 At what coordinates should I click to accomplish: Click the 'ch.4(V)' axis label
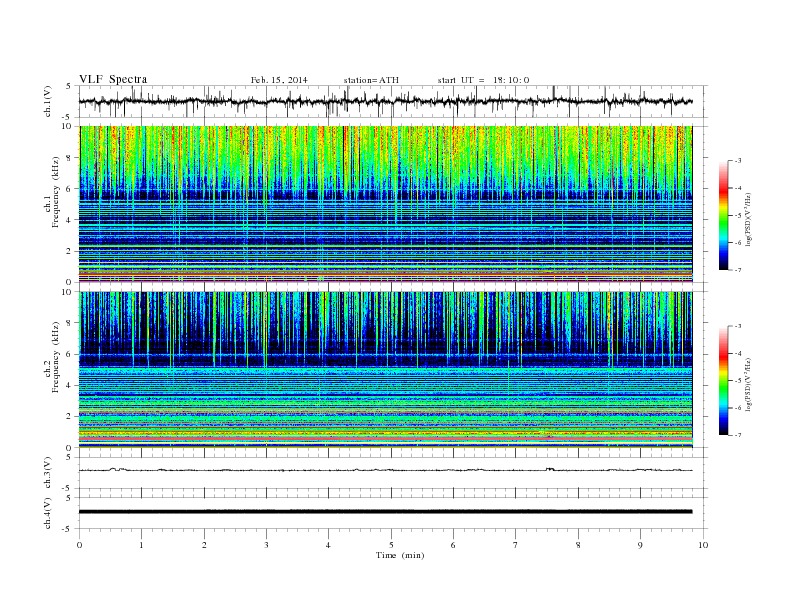pos(47,513)
